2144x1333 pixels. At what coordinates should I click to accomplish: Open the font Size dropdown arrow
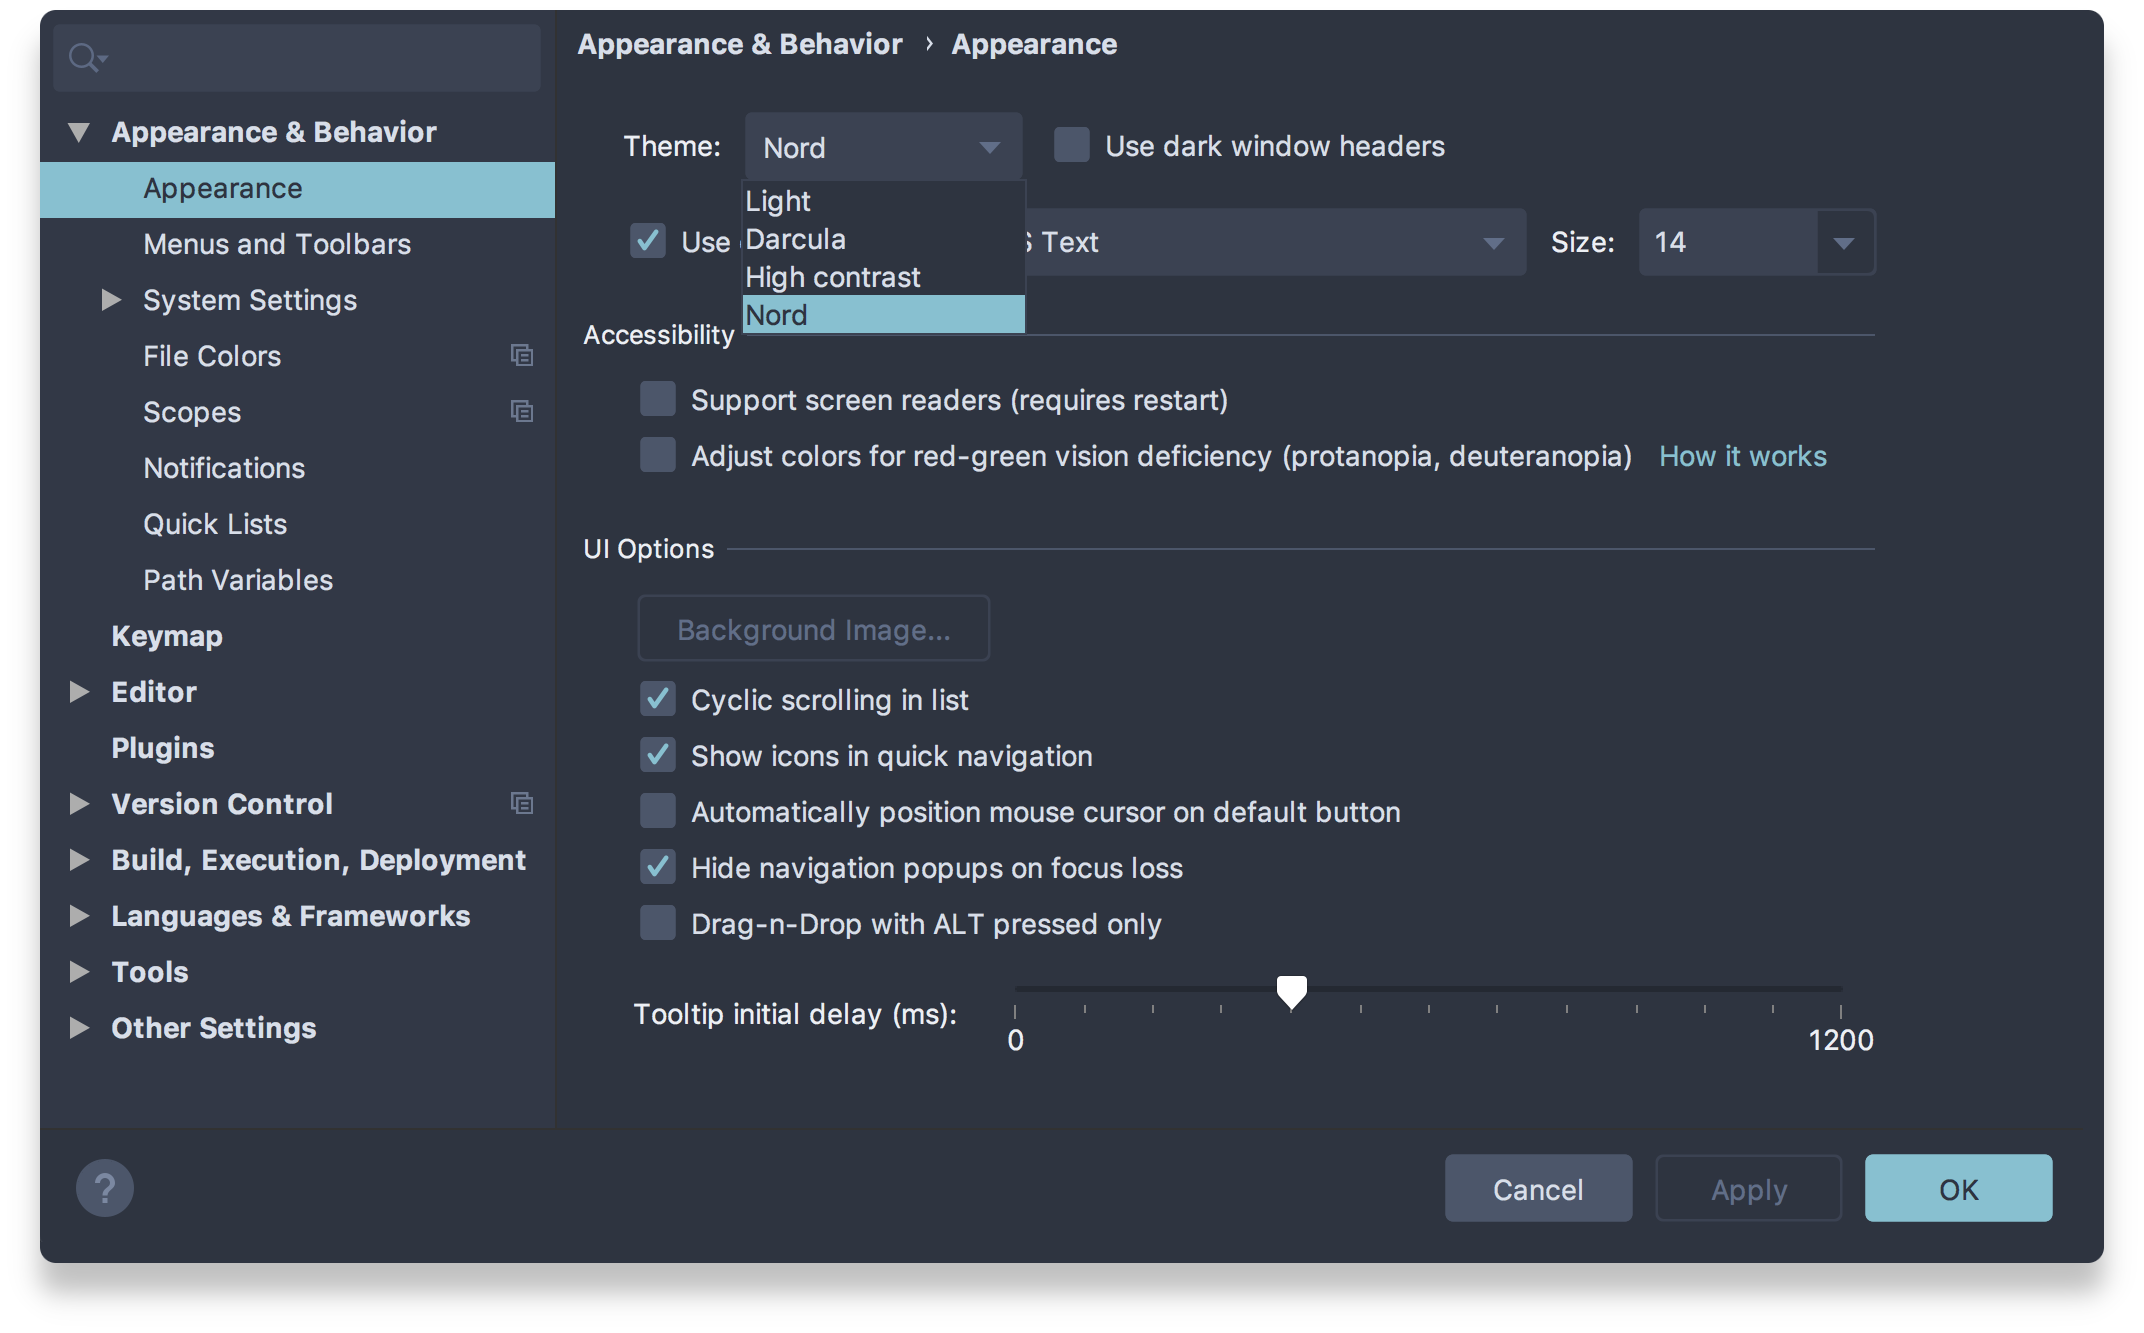(1844, 243)
